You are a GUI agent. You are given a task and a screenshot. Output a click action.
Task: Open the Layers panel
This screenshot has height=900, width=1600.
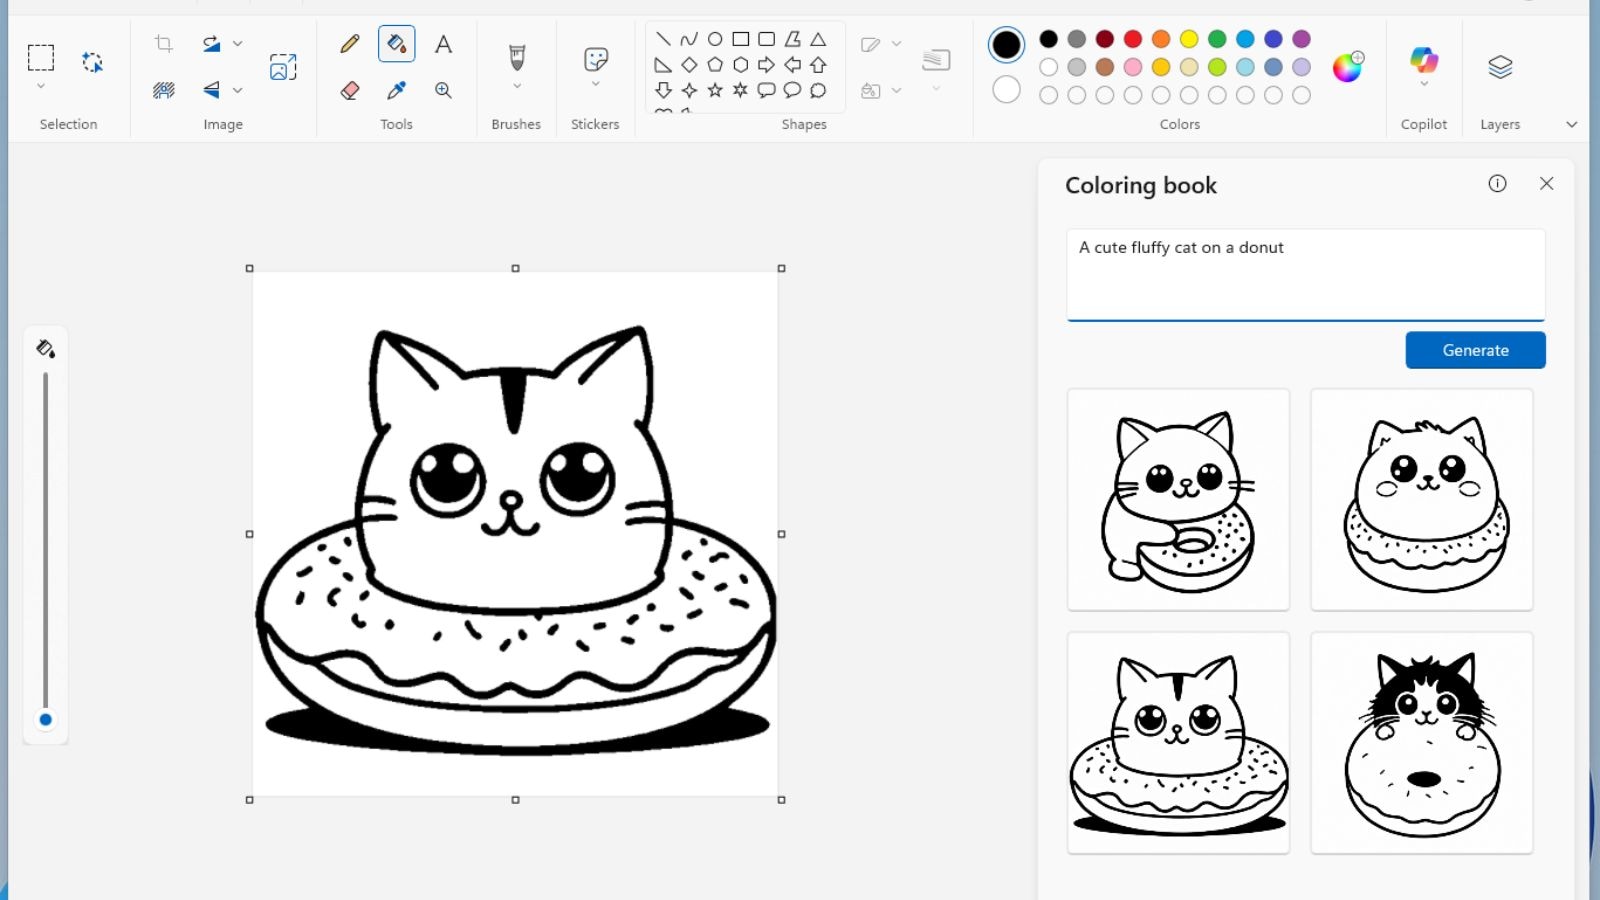pyautogui.click(x=1499, y=68)
